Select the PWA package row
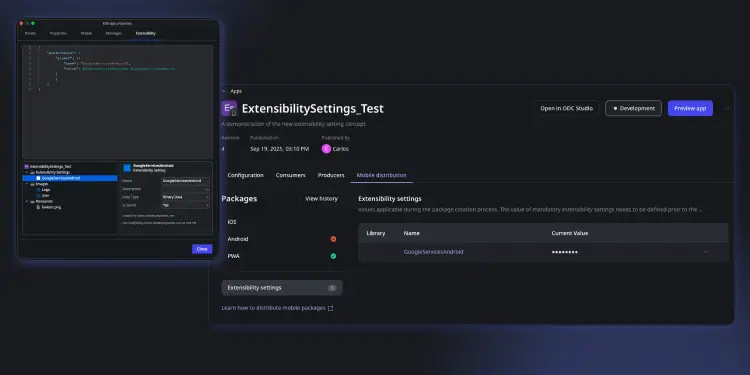 [x=282, y=256]
